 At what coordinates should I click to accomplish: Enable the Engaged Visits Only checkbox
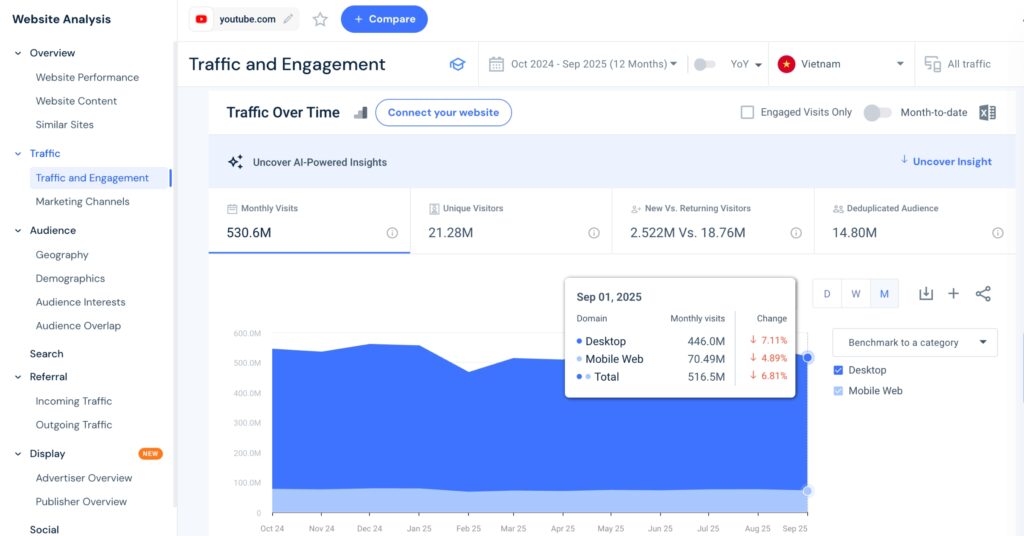coord(747,113)
